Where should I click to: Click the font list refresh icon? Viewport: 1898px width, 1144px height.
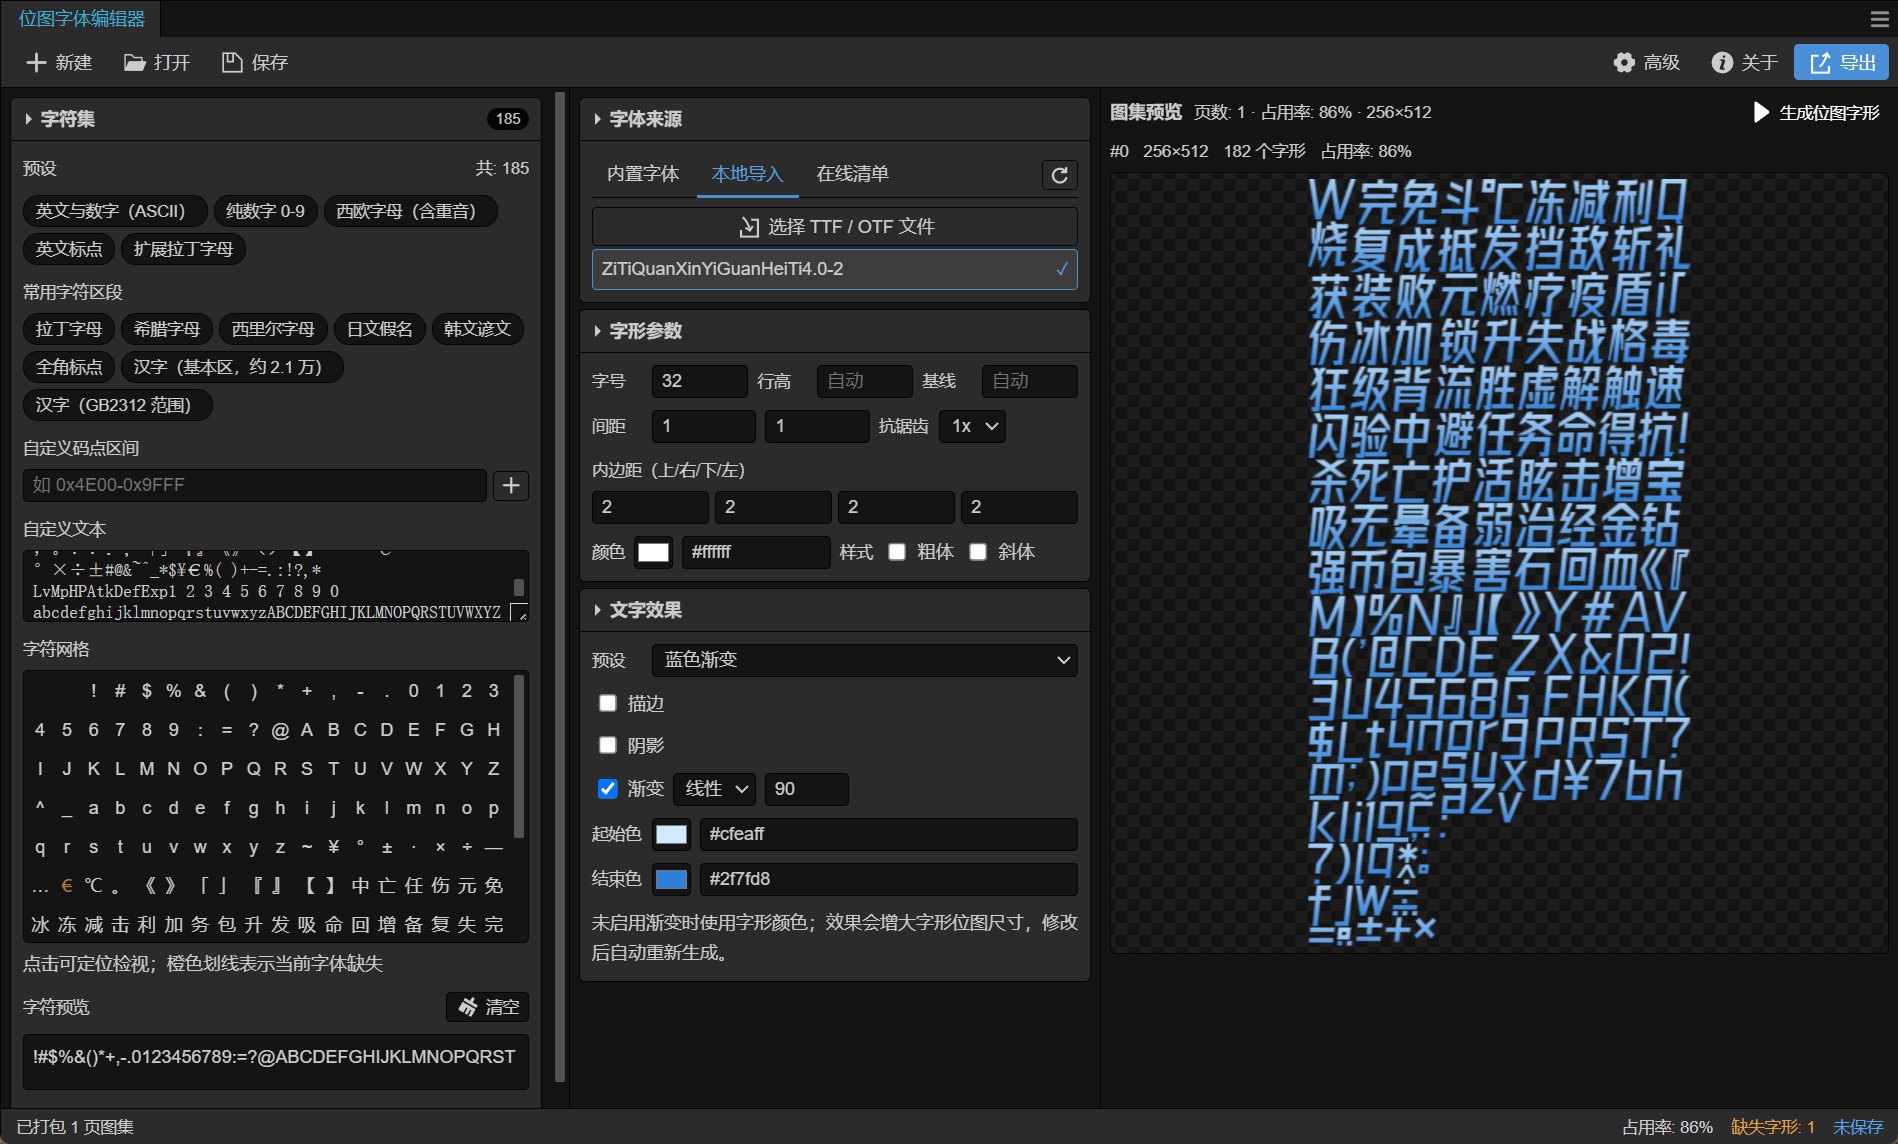tap(1060, 175)
